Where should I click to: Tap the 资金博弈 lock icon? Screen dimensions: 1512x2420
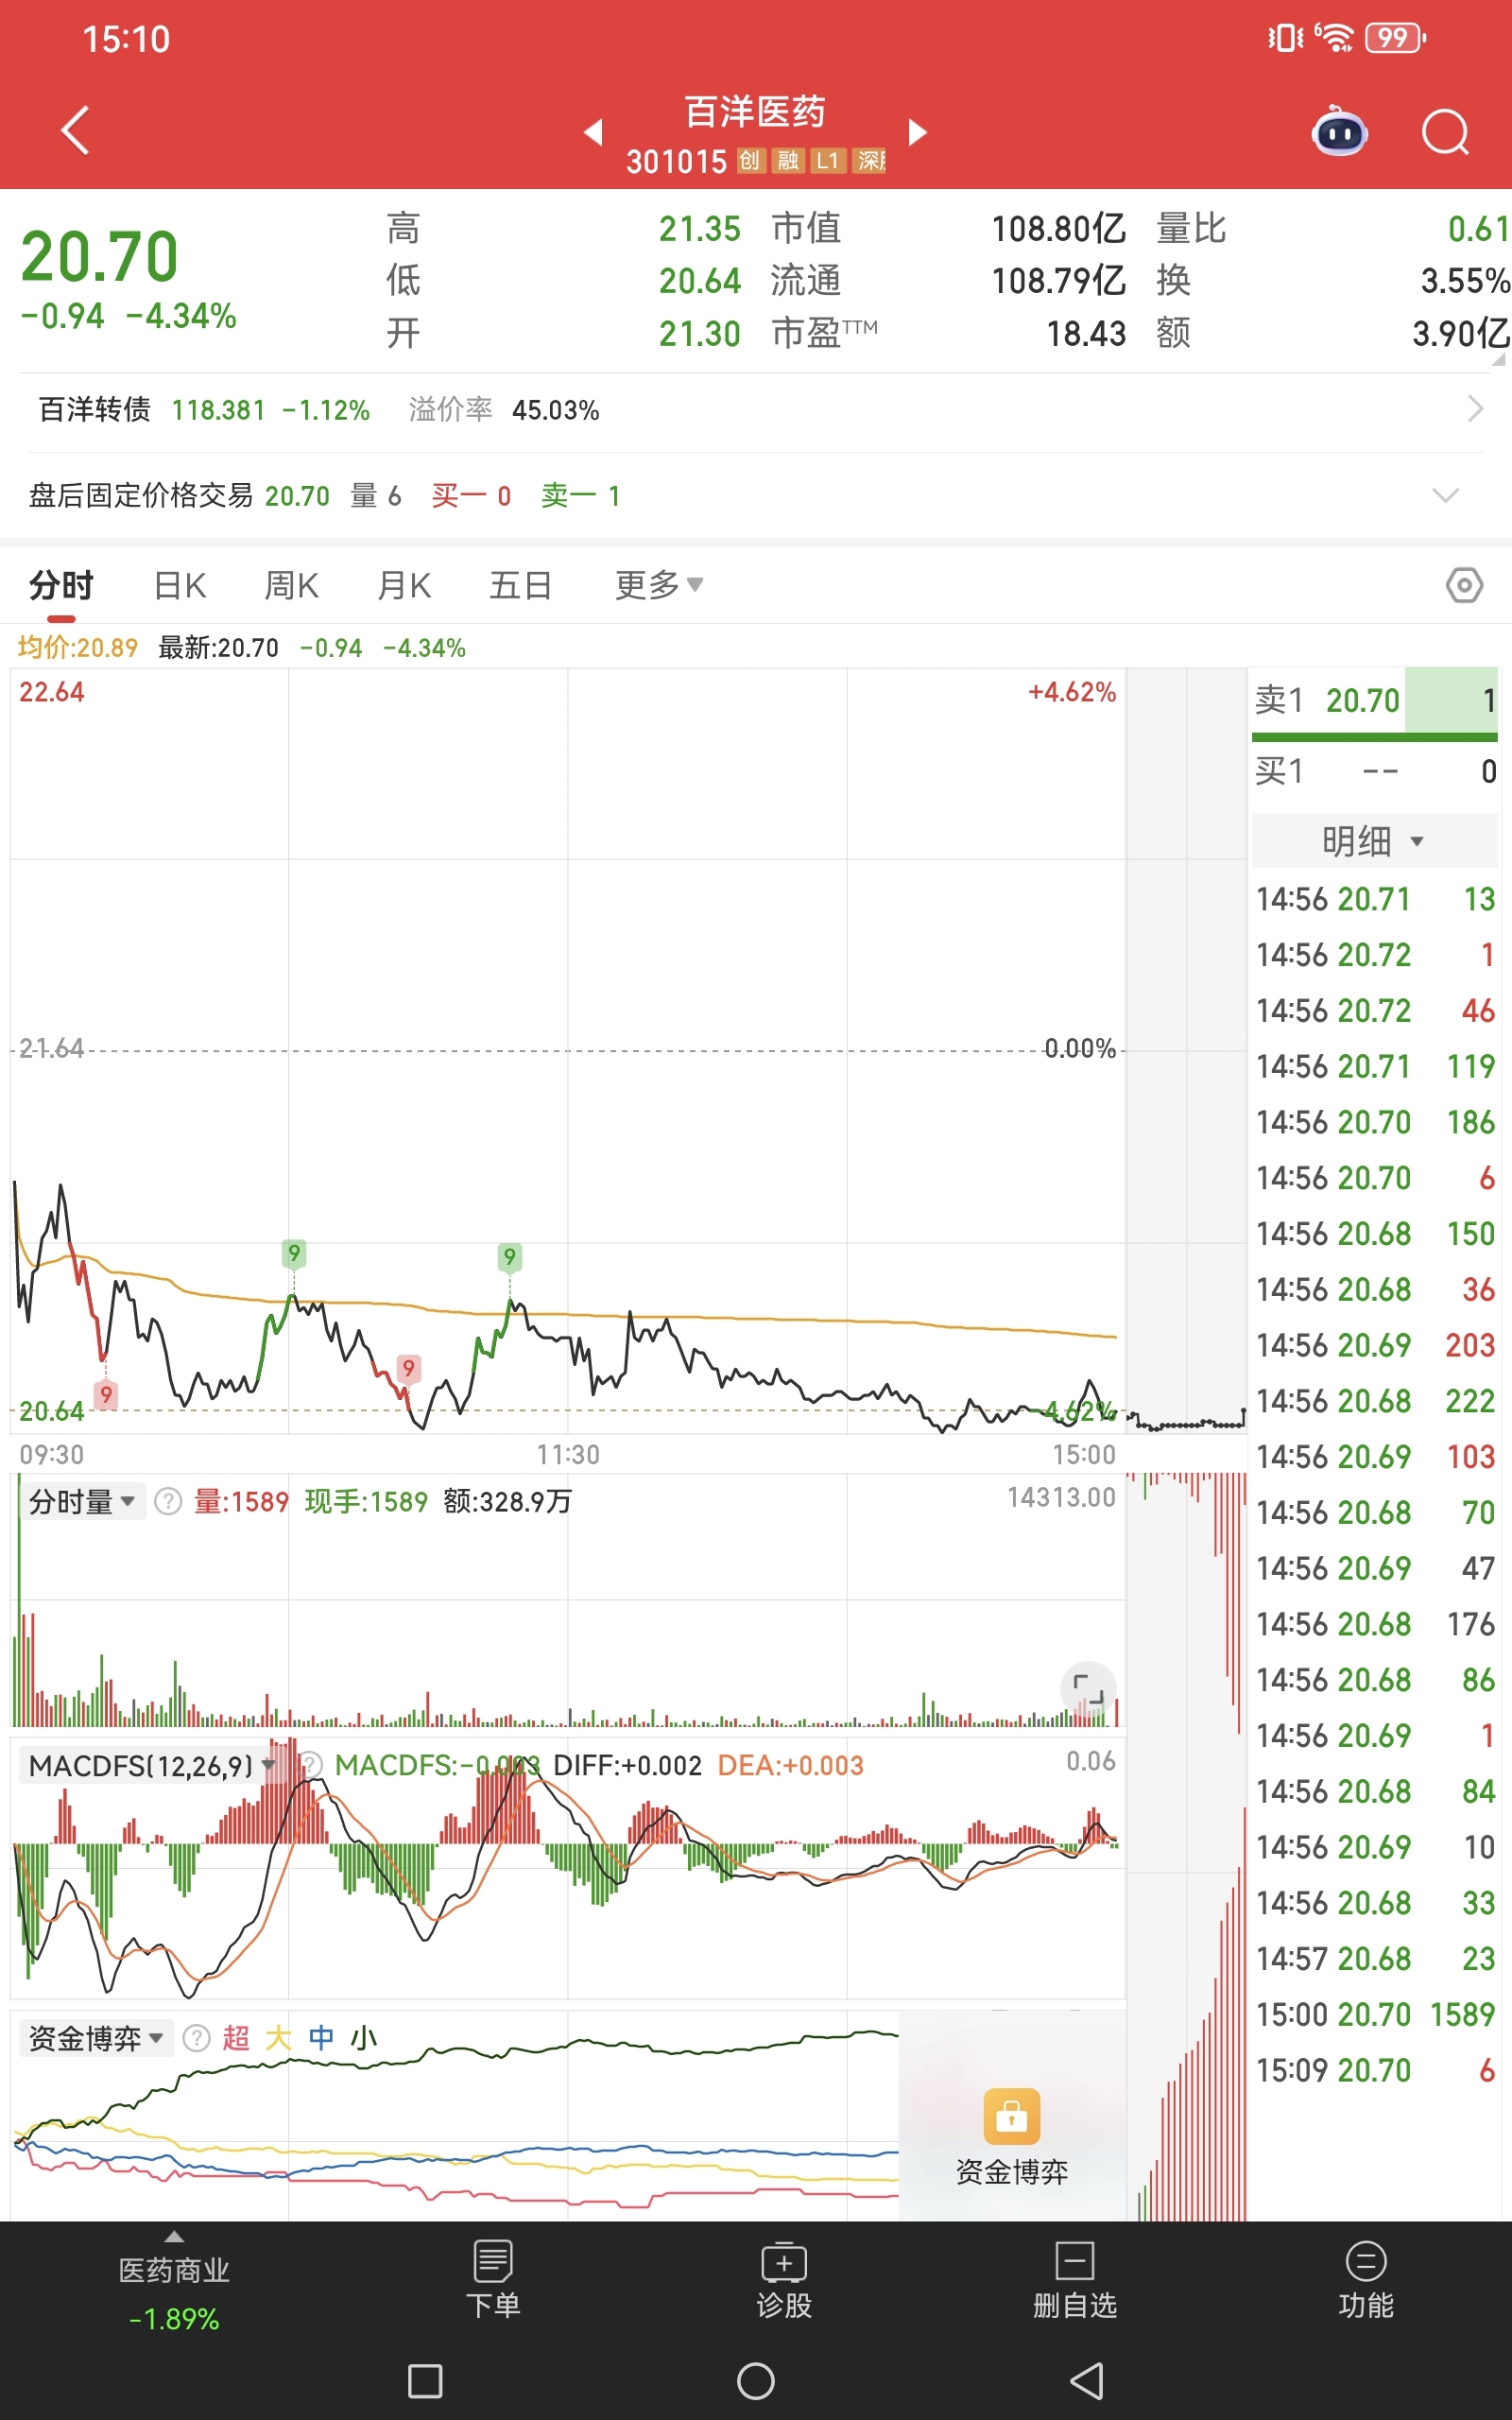(1011, 2116)
